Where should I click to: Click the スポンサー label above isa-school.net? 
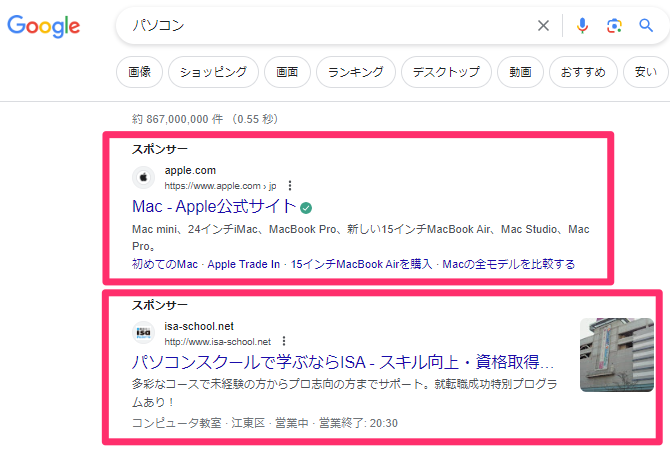tap(160, 305)
